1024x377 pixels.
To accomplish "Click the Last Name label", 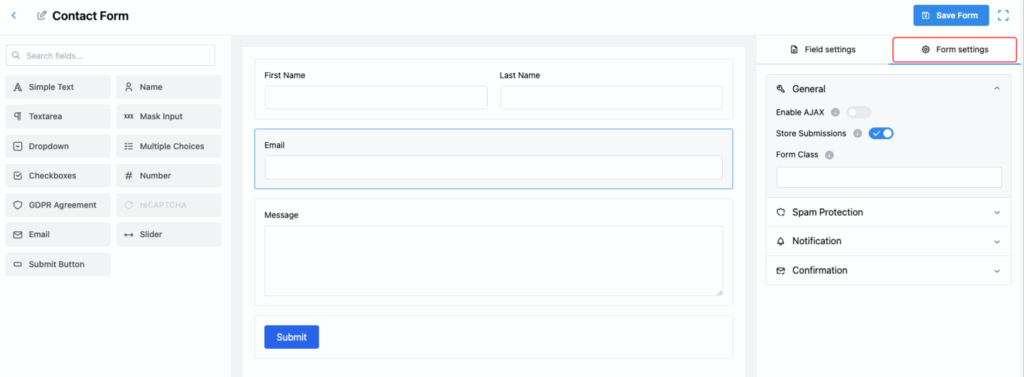I will 520,75.
